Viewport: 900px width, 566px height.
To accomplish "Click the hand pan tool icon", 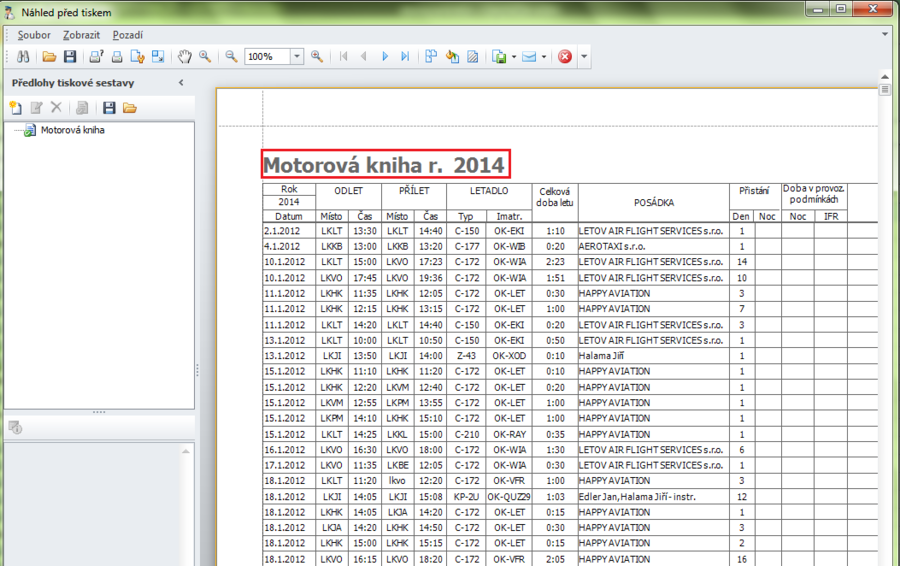I will 185,57.
